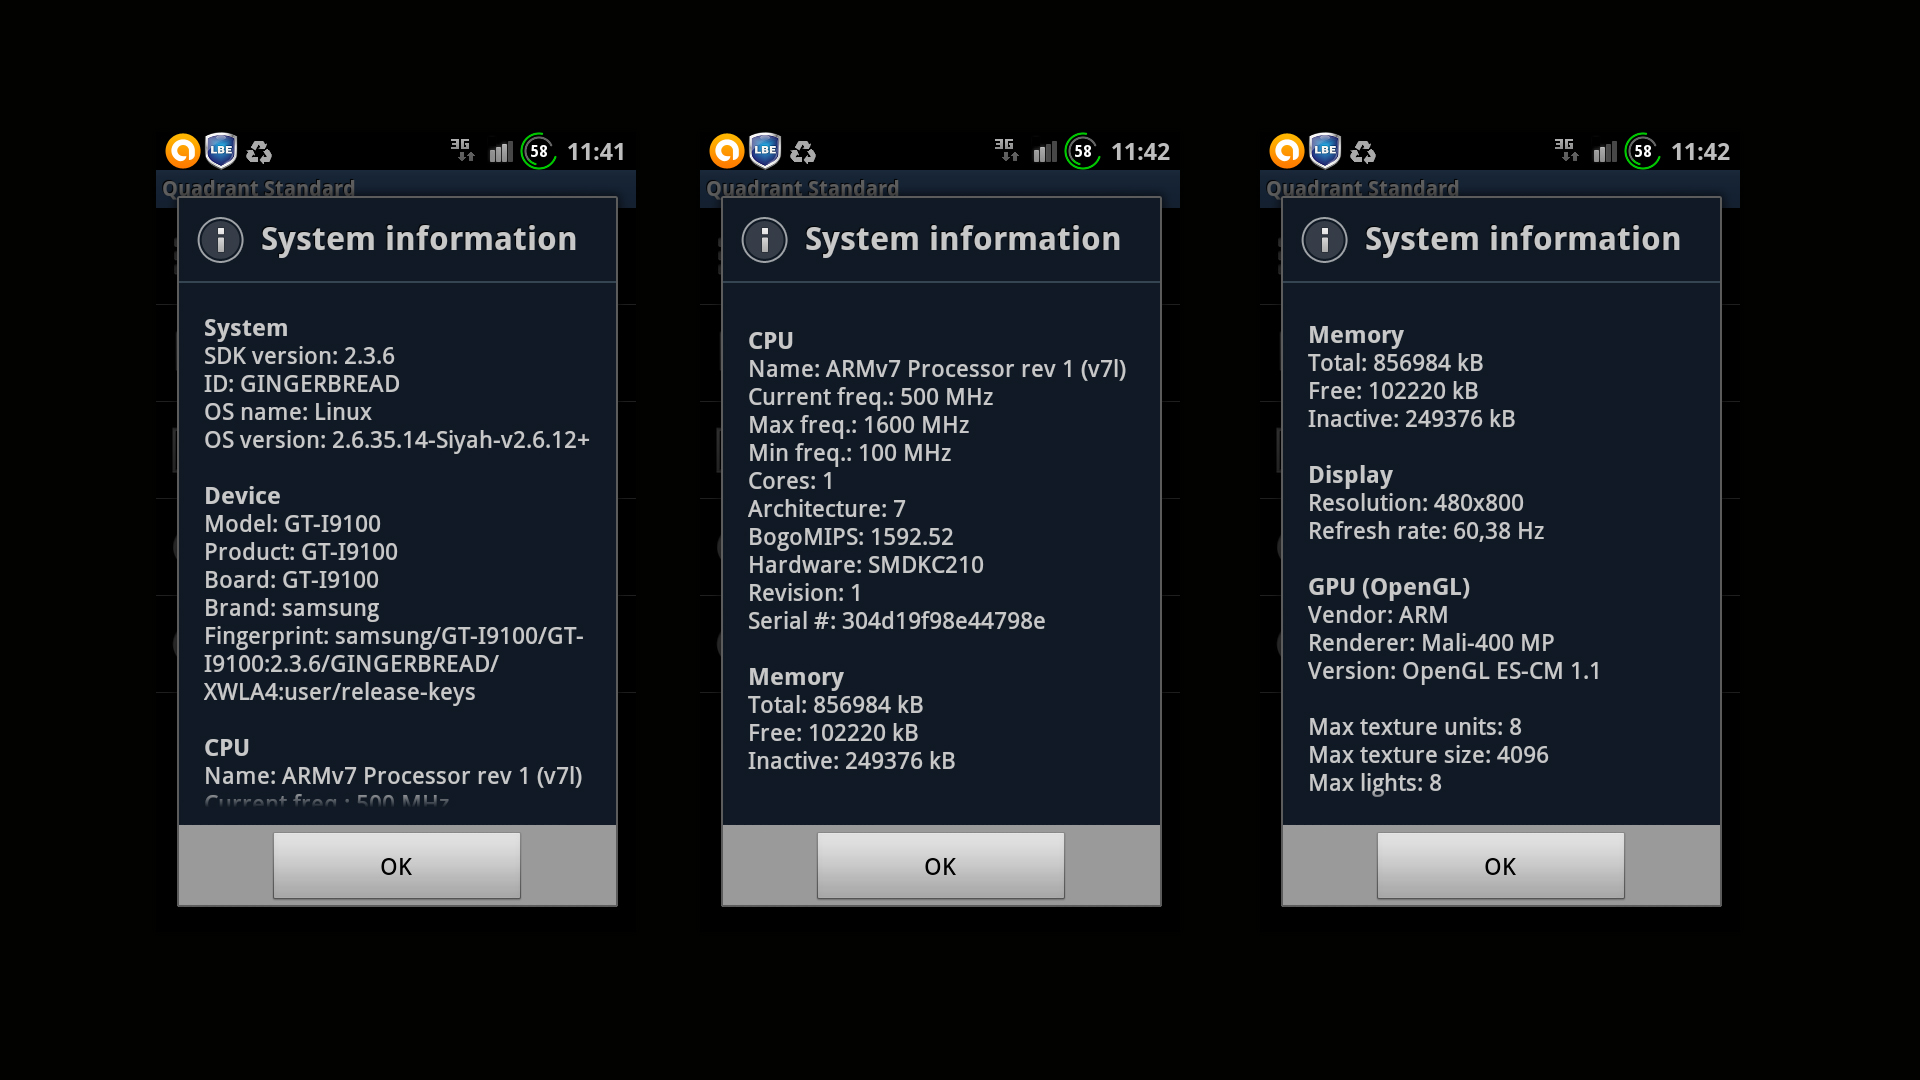Select the Architecture: 7 line

click(827, 509)
